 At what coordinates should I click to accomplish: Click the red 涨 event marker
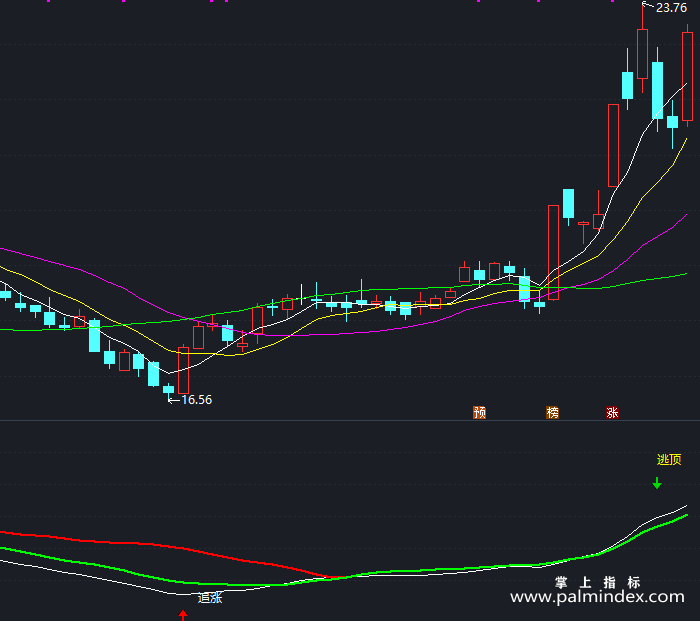pyautogui.click(x=612, y=413)
